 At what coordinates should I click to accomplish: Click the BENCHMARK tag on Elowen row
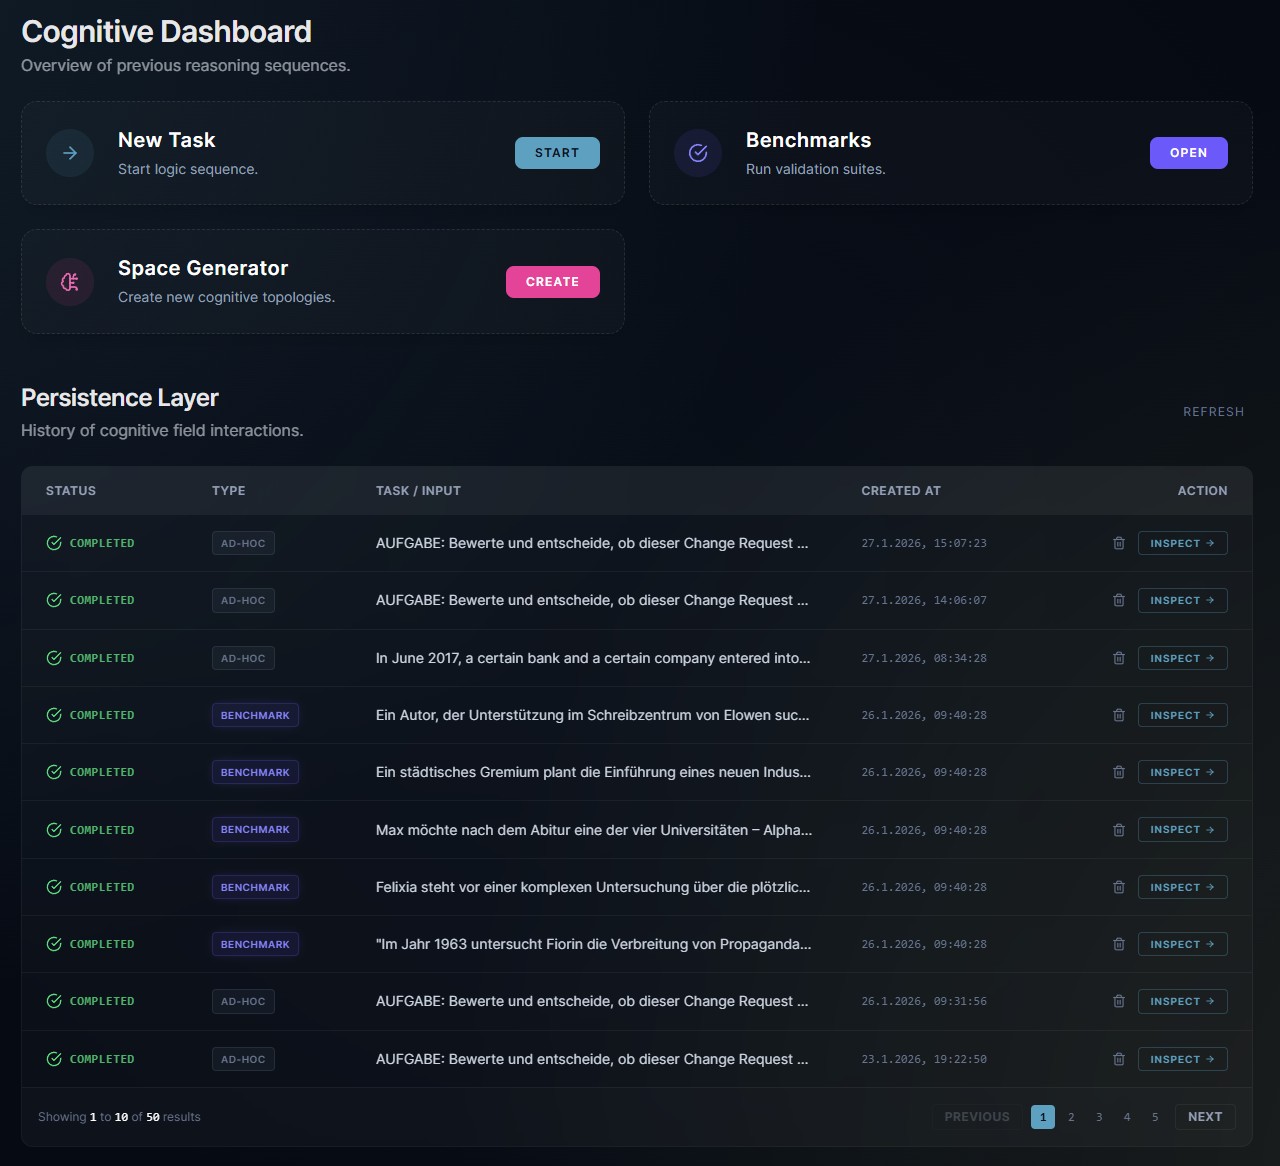pos(255,715)
